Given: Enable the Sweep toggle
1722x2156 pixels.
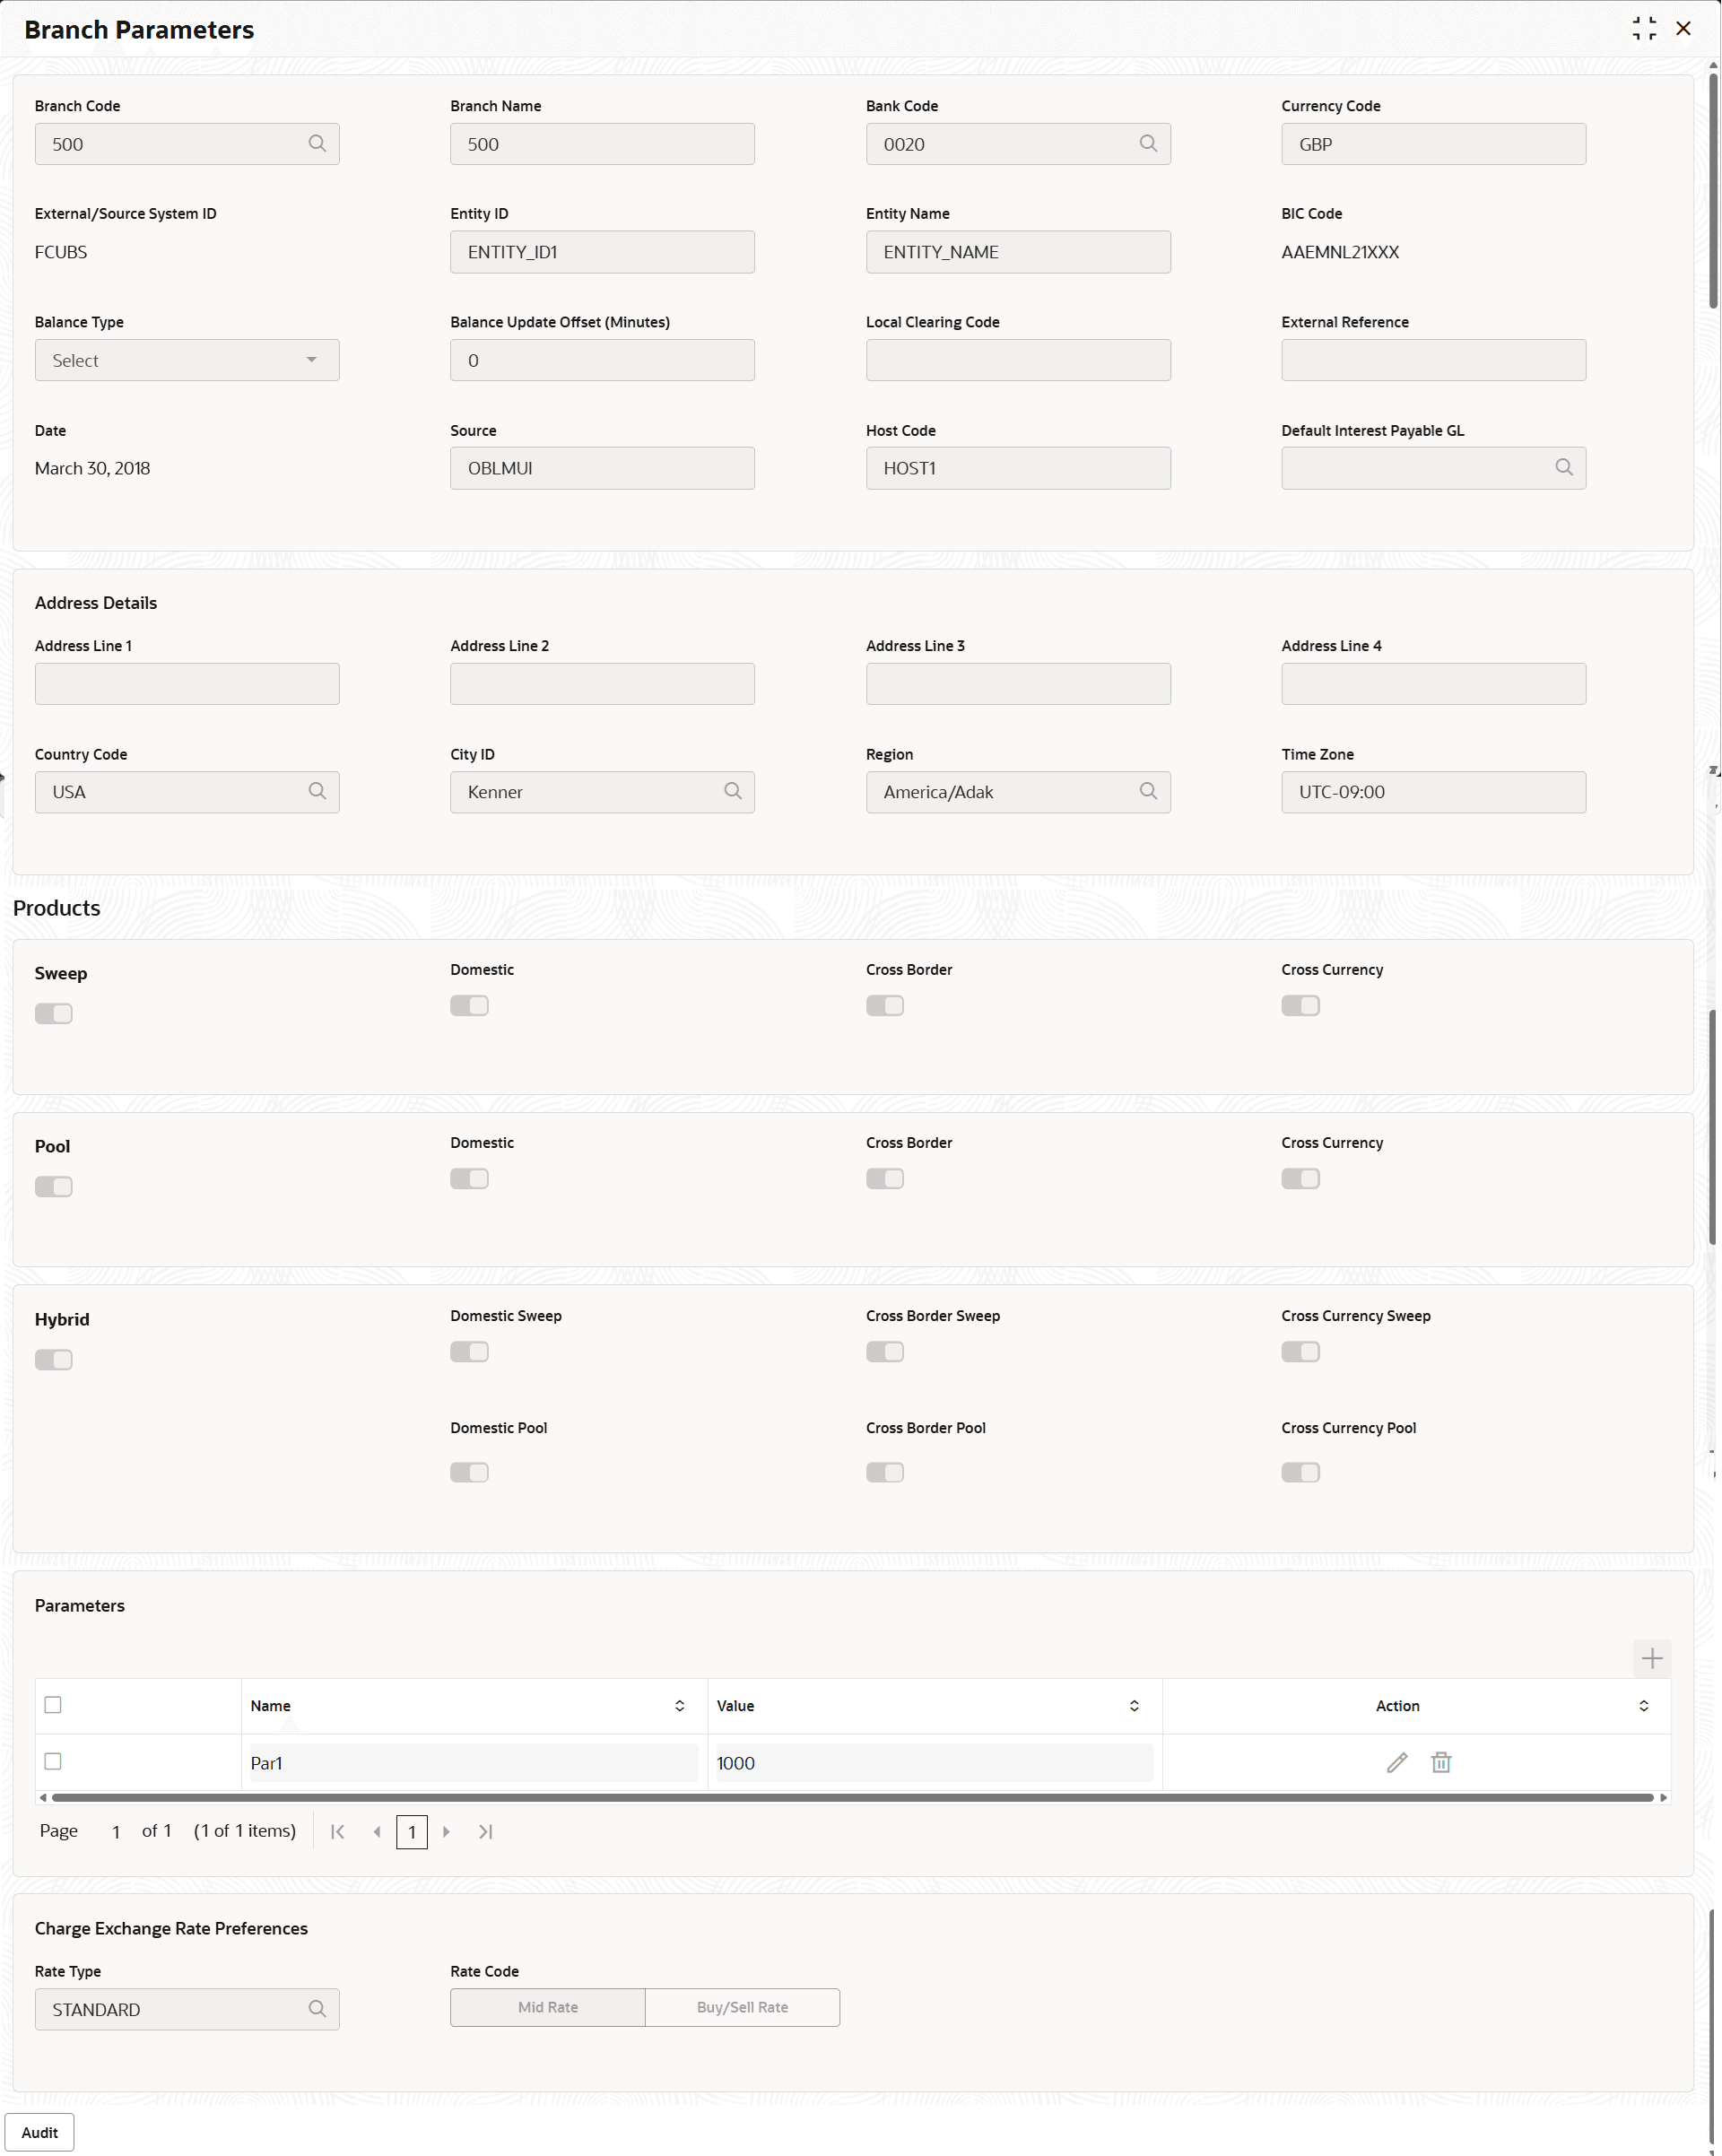Looking at the screenshot, I should pos(54,1012).
